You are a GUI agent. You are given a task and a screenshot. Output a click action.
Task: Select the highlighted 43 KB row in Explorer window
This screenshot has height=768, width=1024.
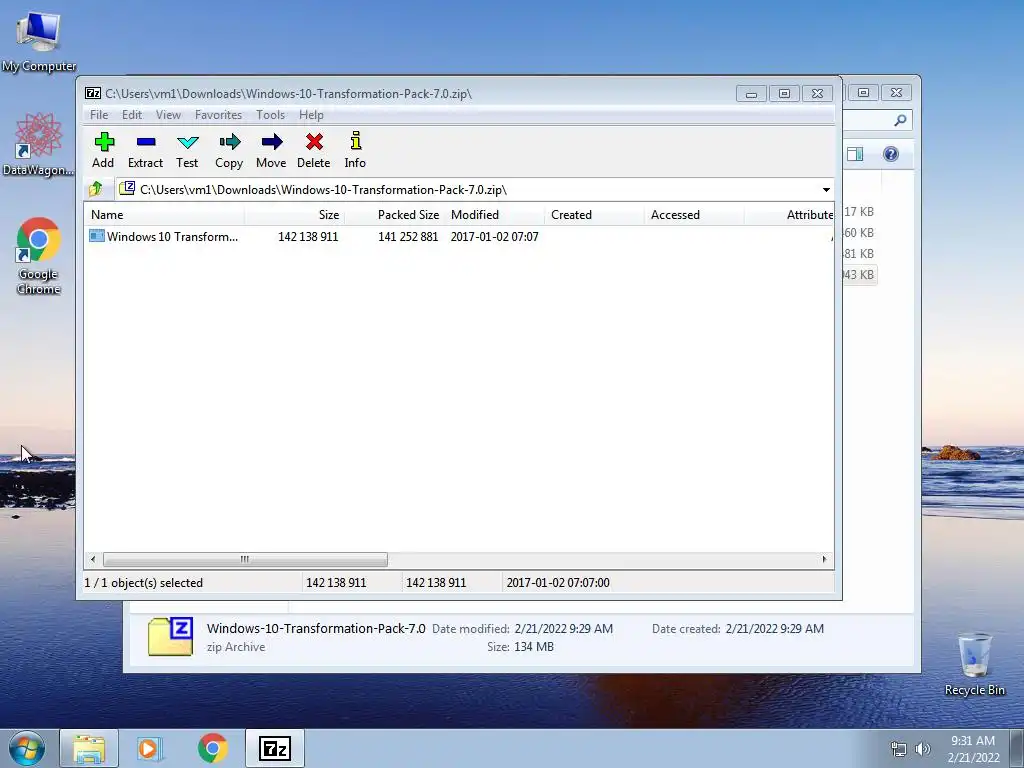click(859, 275)
